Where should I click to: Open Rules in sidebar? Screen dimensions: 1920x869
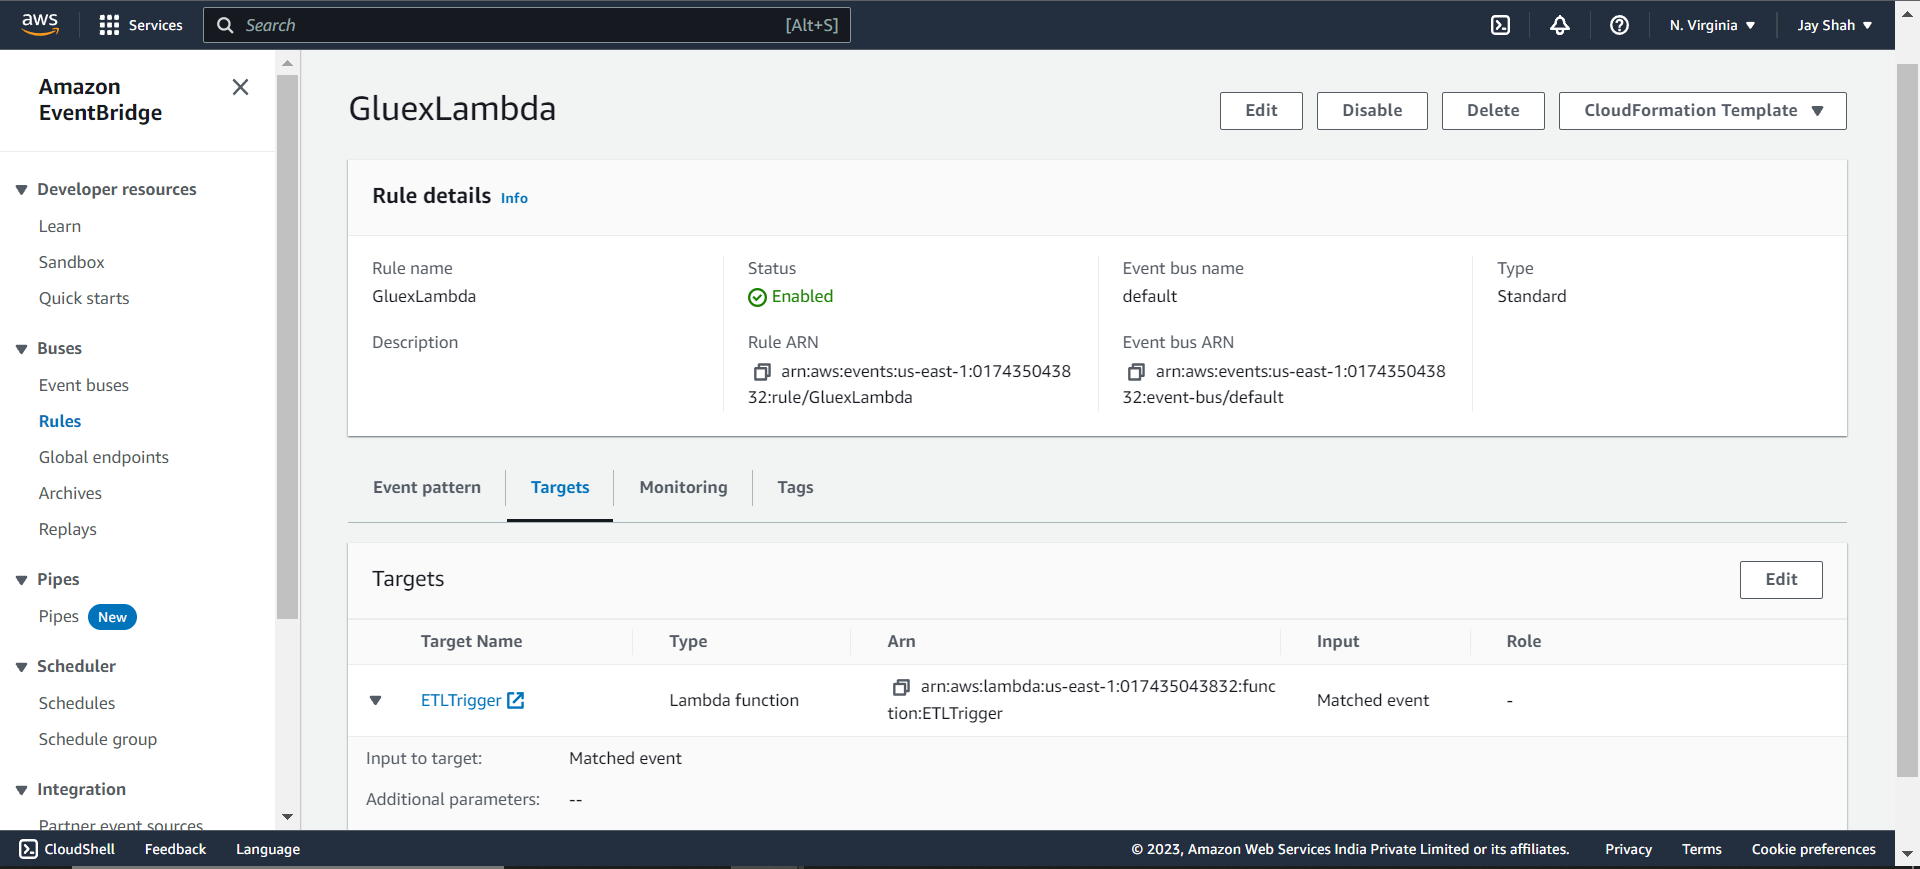pos(60,421)
